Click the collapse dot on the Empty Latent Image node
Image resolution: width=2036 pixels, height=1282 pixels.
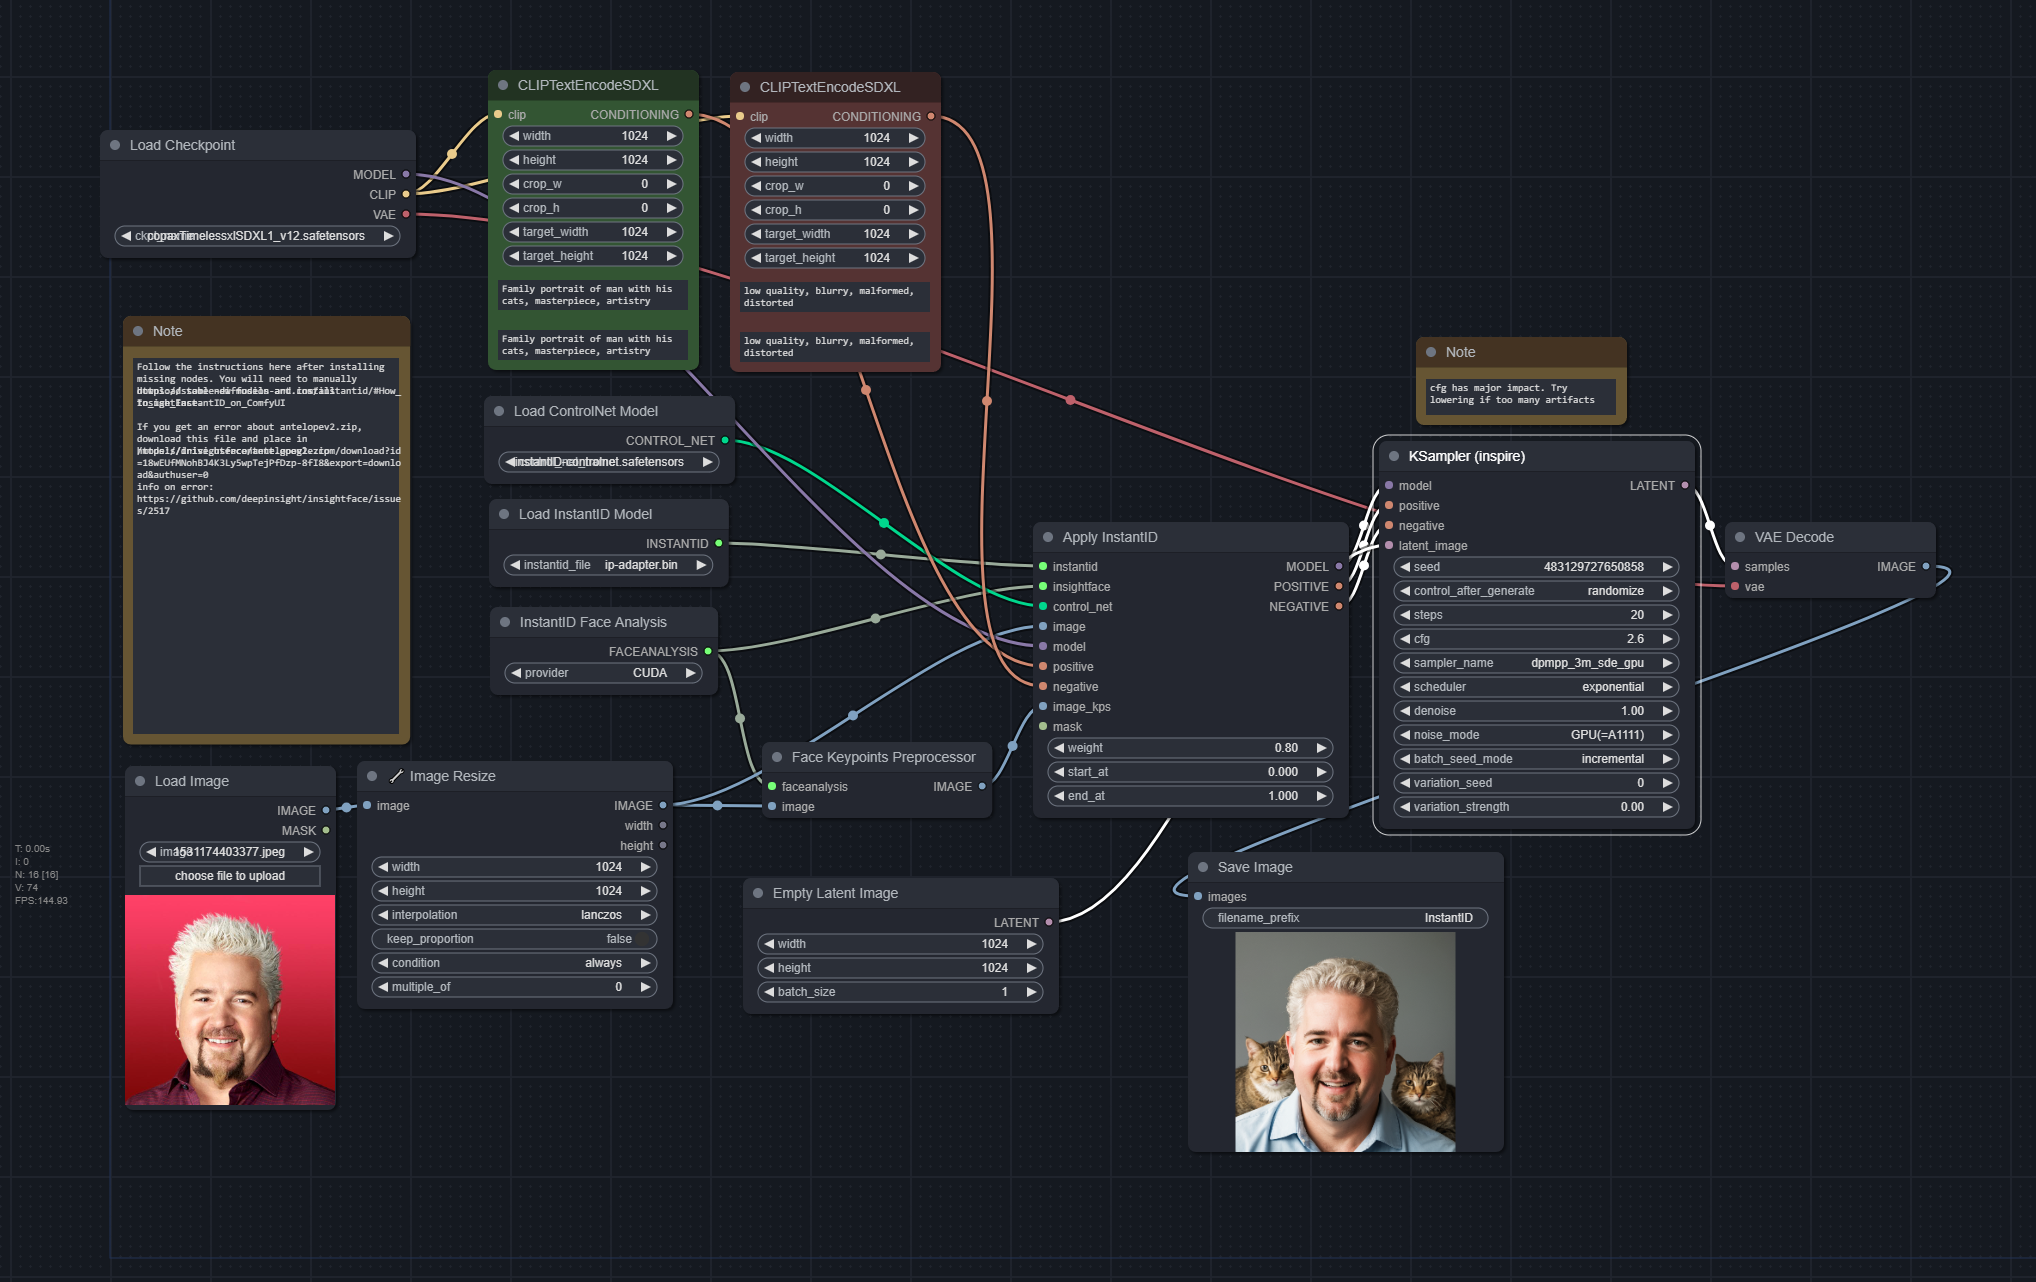758,894
